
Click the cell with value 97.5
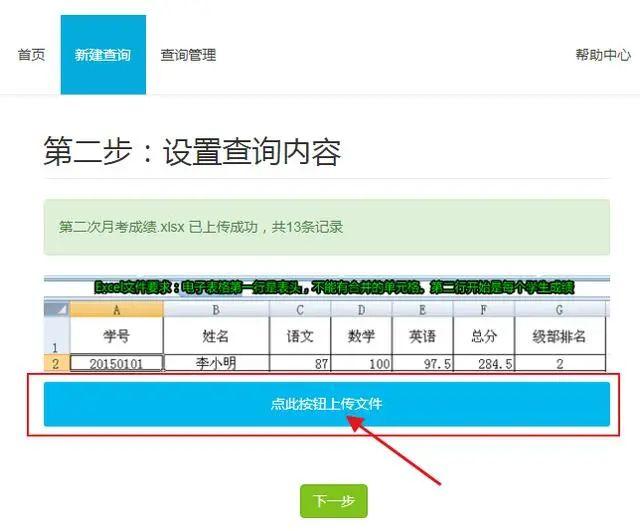tap(422, 363)
